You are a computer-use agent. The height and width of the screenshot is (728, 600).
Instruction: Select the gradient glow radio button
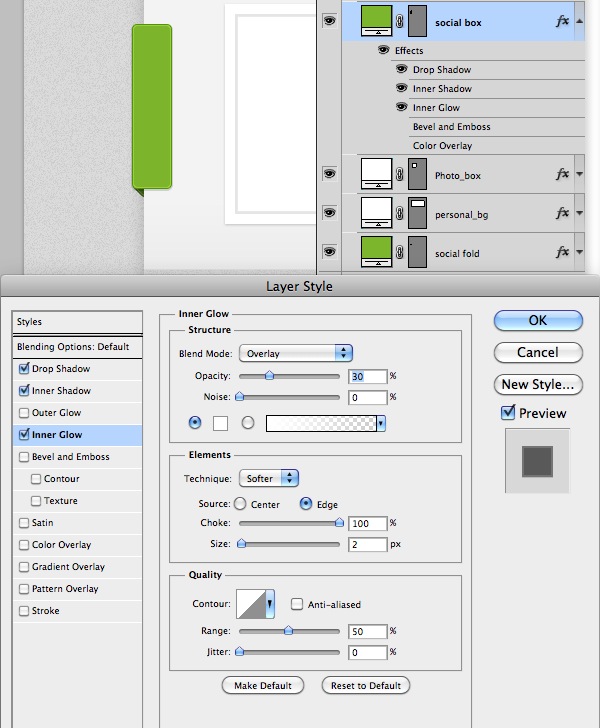tap(248, 422)
